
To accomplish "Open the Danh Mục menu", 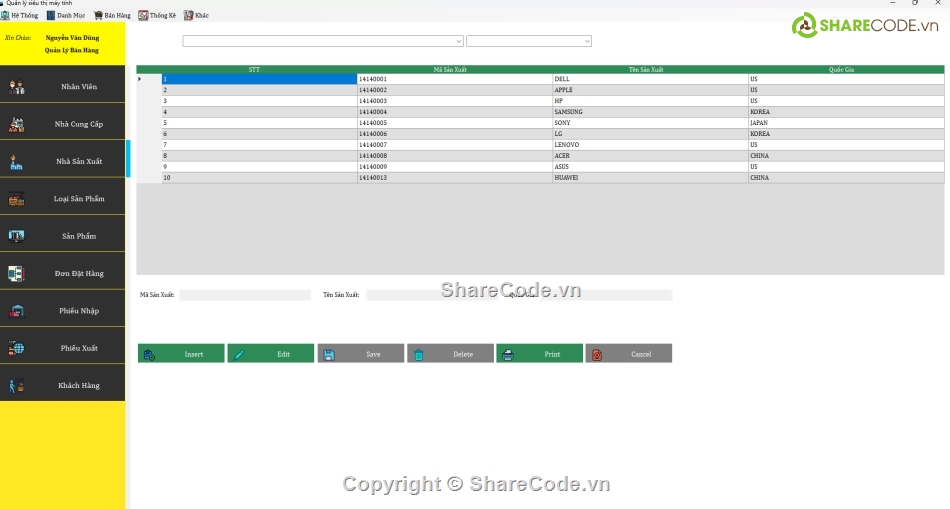I will click(x=66, y=16).
